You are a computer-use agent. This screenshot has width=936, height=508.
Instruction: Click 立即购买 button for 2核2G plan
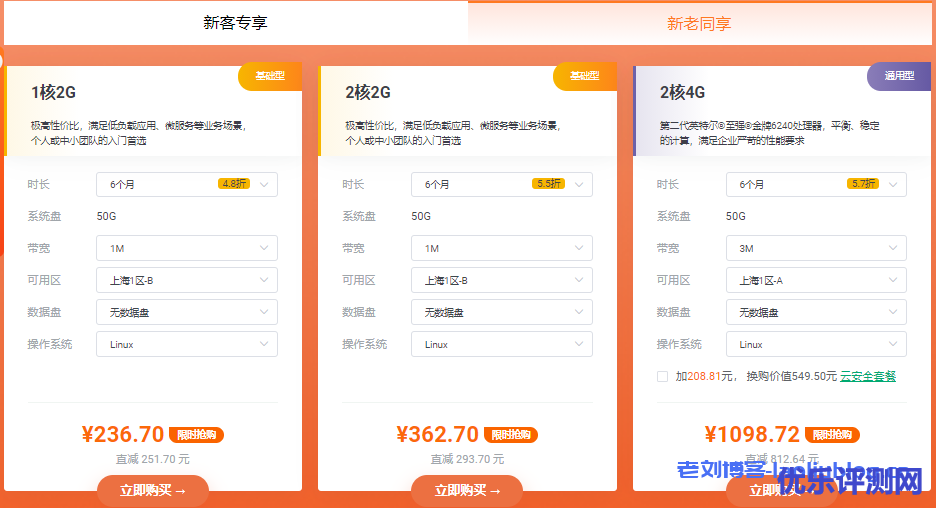[467, 490]
